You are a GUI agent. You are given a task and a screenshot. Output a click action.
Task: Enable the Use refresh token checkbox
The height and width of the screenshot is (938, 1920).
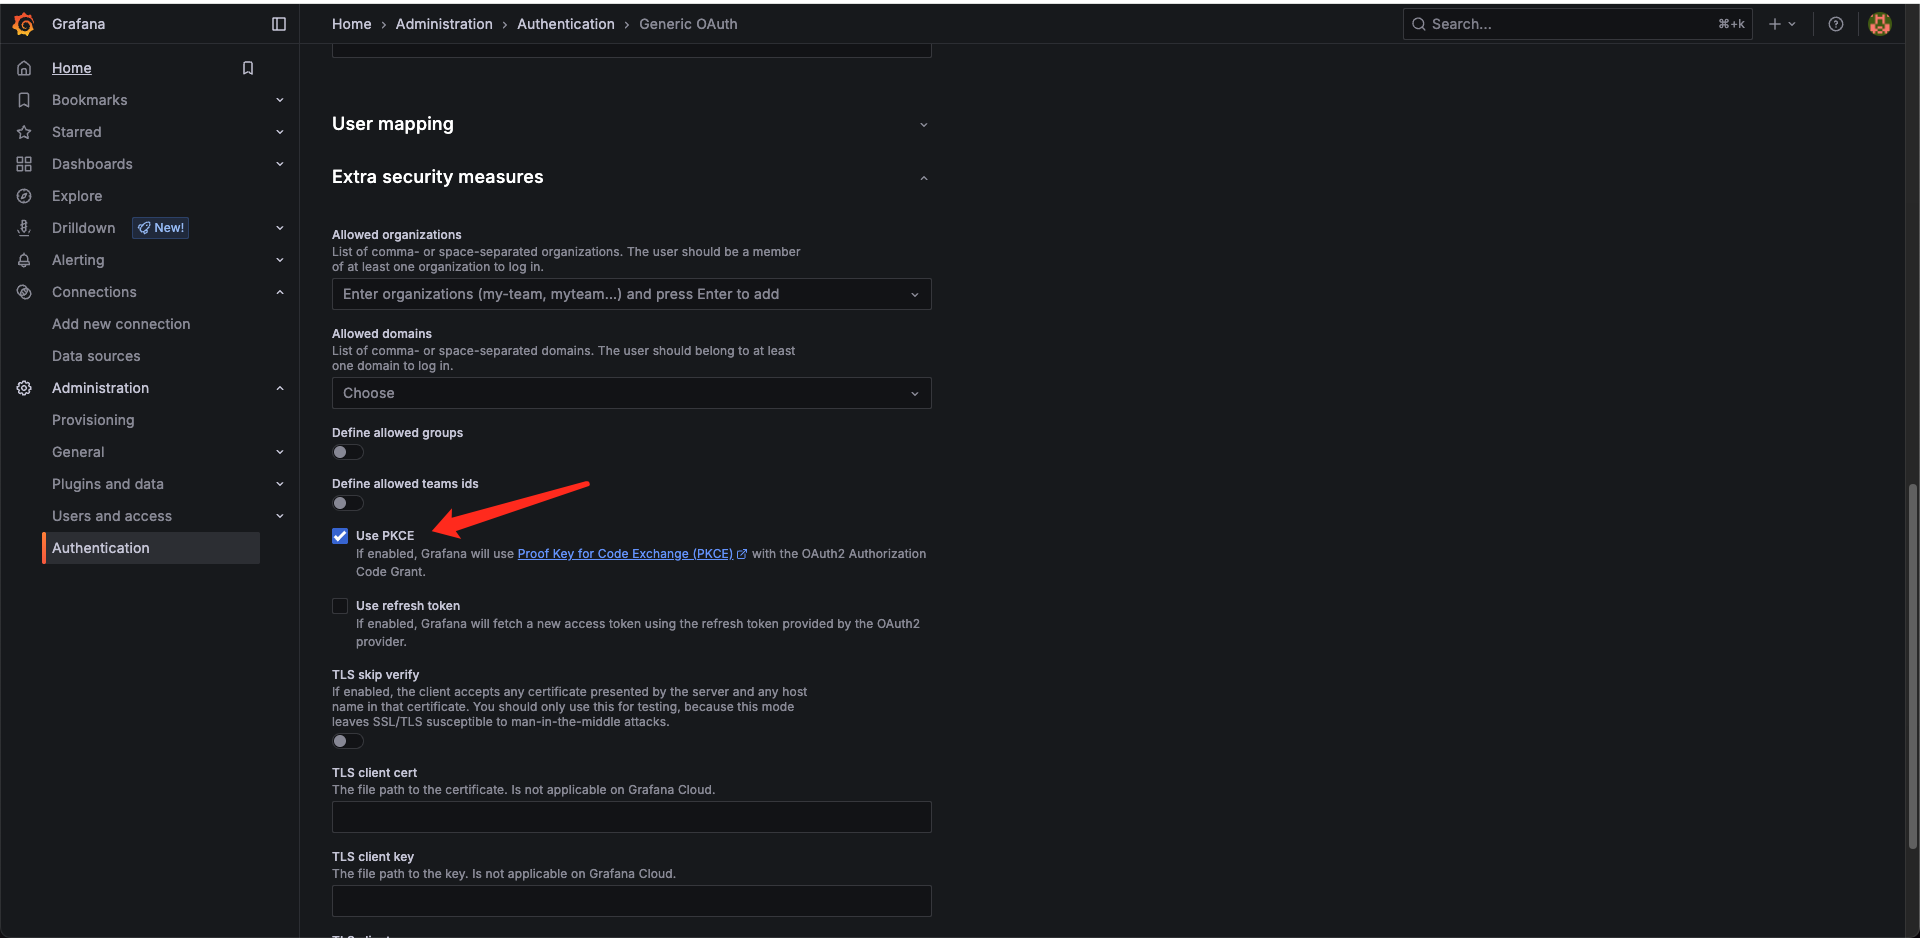pos(340,606)
